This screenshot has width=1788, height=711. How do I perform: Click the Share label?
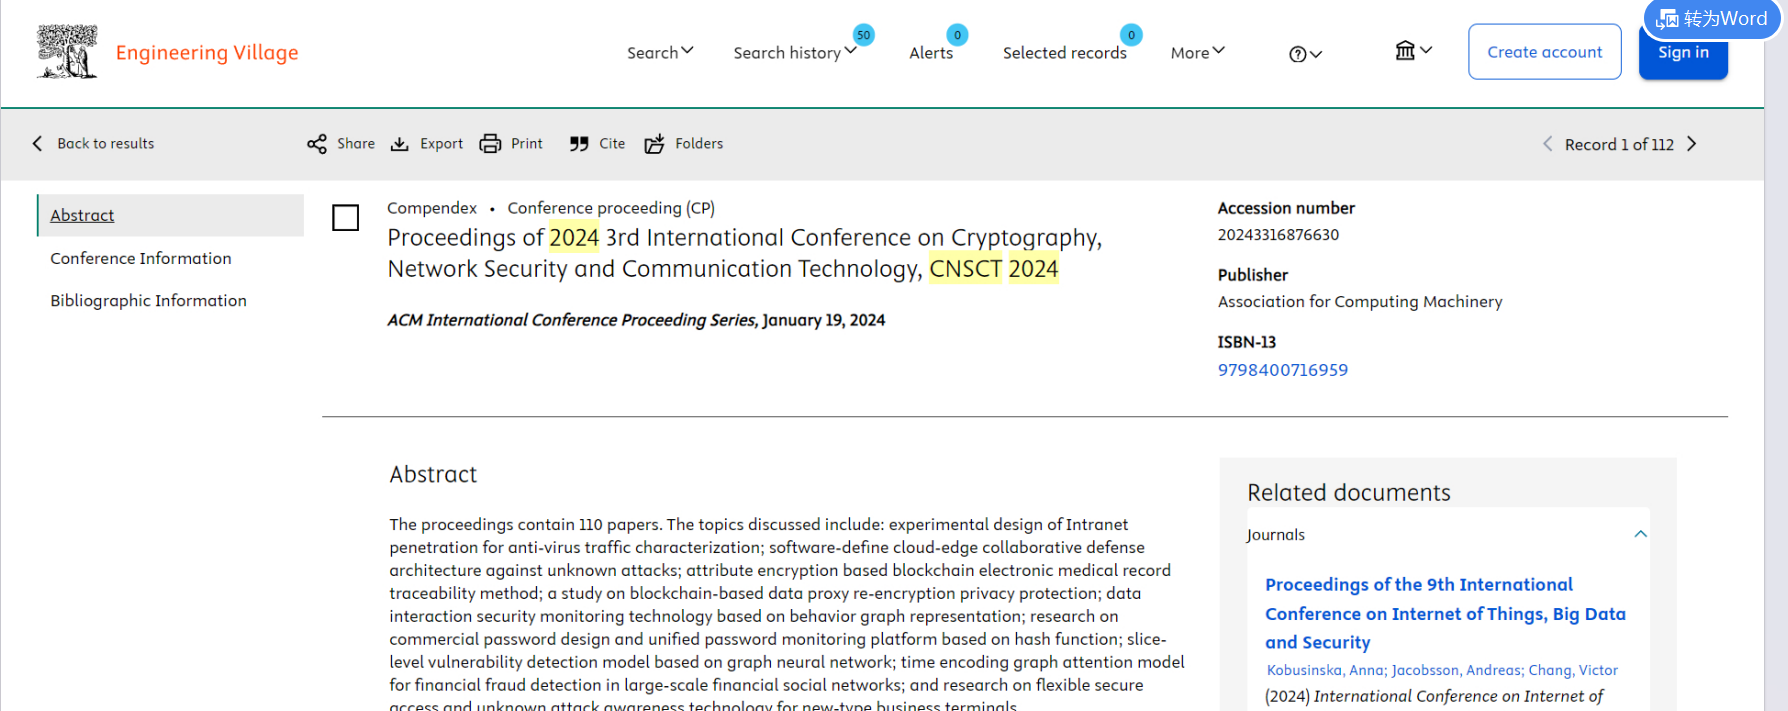point(356,144)
